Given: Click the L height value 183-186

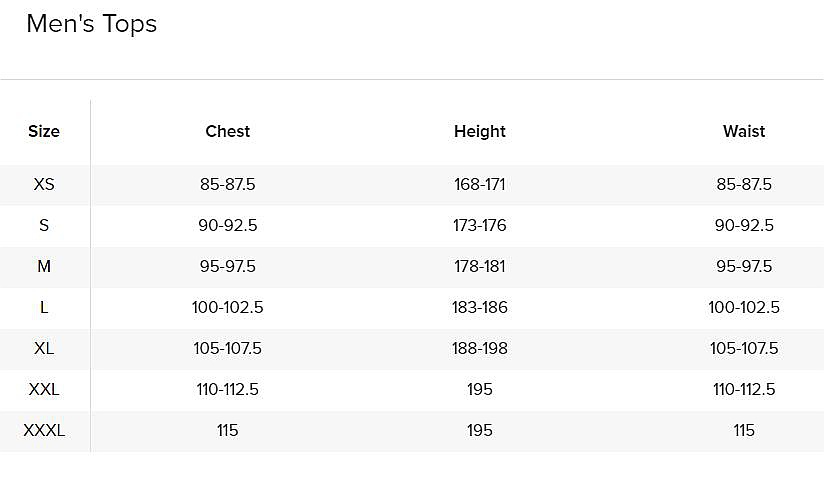Looking at the screenshot, I should [x=479, y=308].
